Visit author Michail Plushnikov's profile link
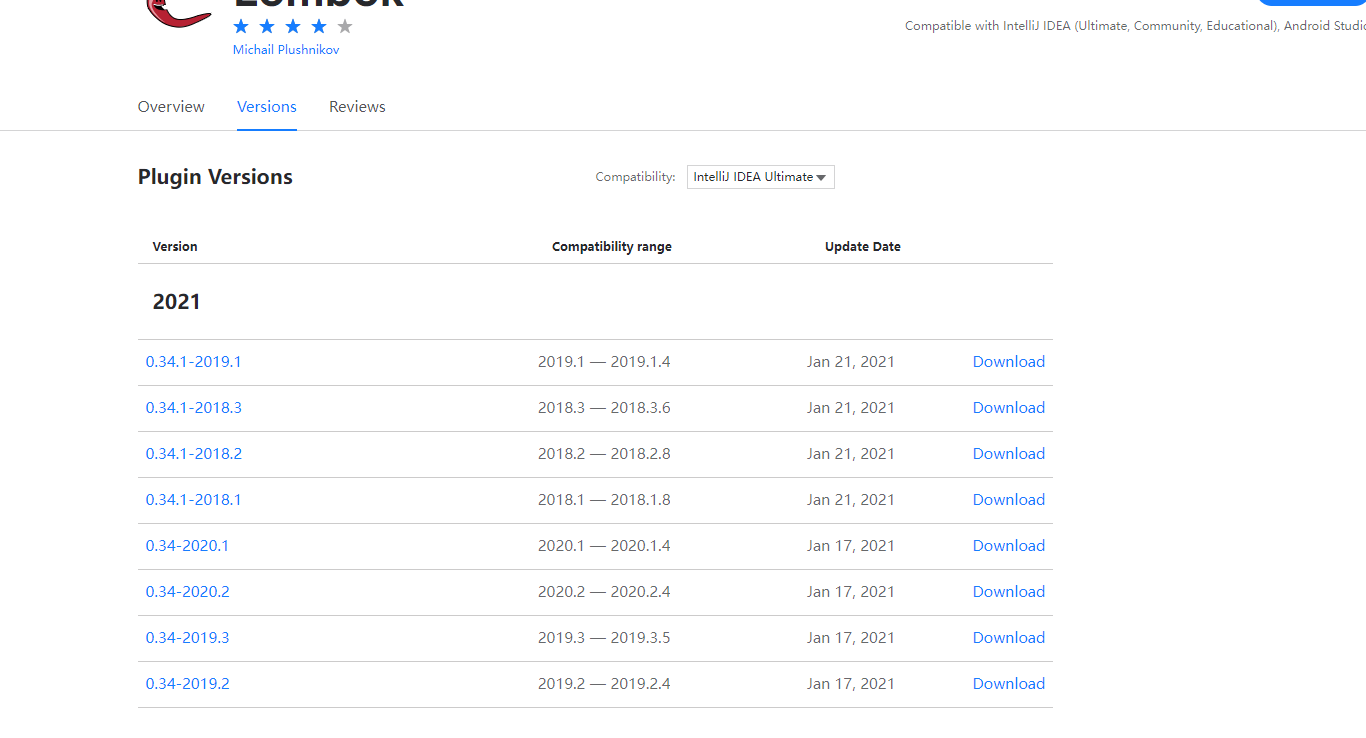The height and width of the screenshot is (738, 1366). (x=286, y=50)
